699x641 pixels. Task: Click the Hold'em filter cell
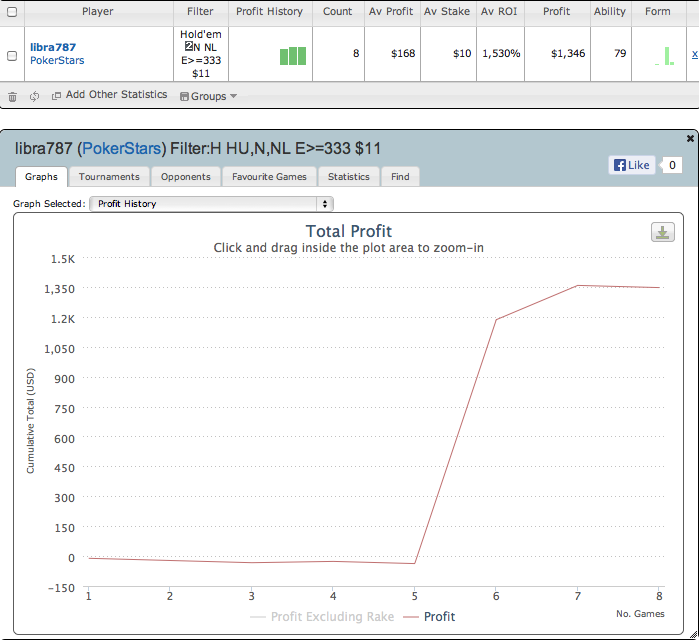tap(201, 54)
